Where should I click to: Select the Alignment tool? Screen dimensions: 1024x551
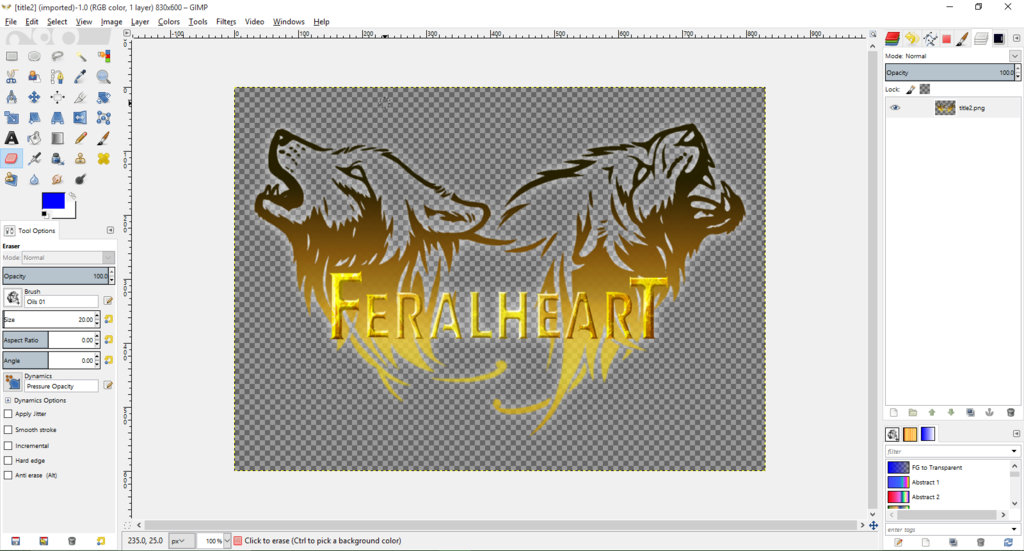57,97
